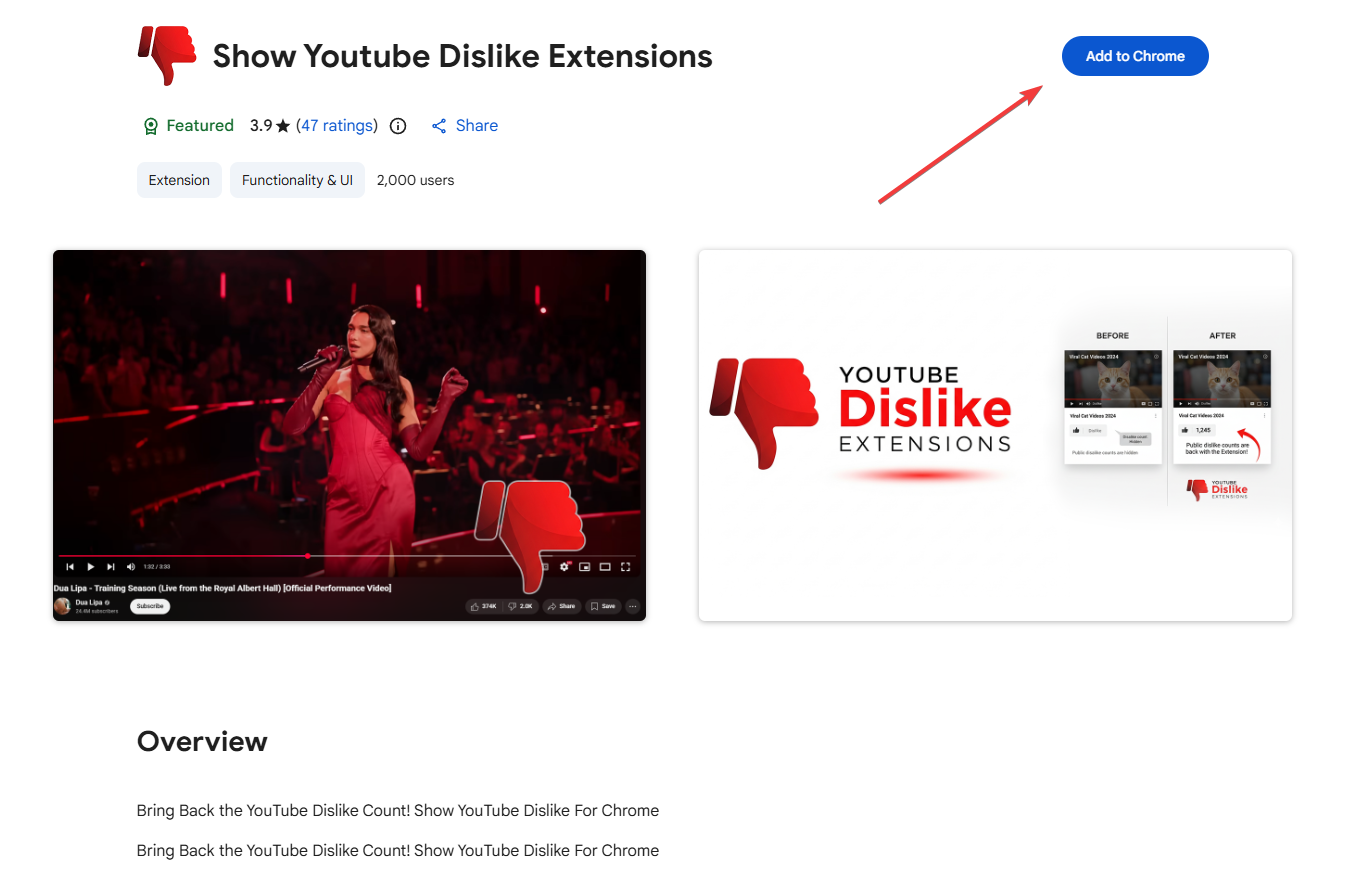Select the previous video control

click(70, 566)
